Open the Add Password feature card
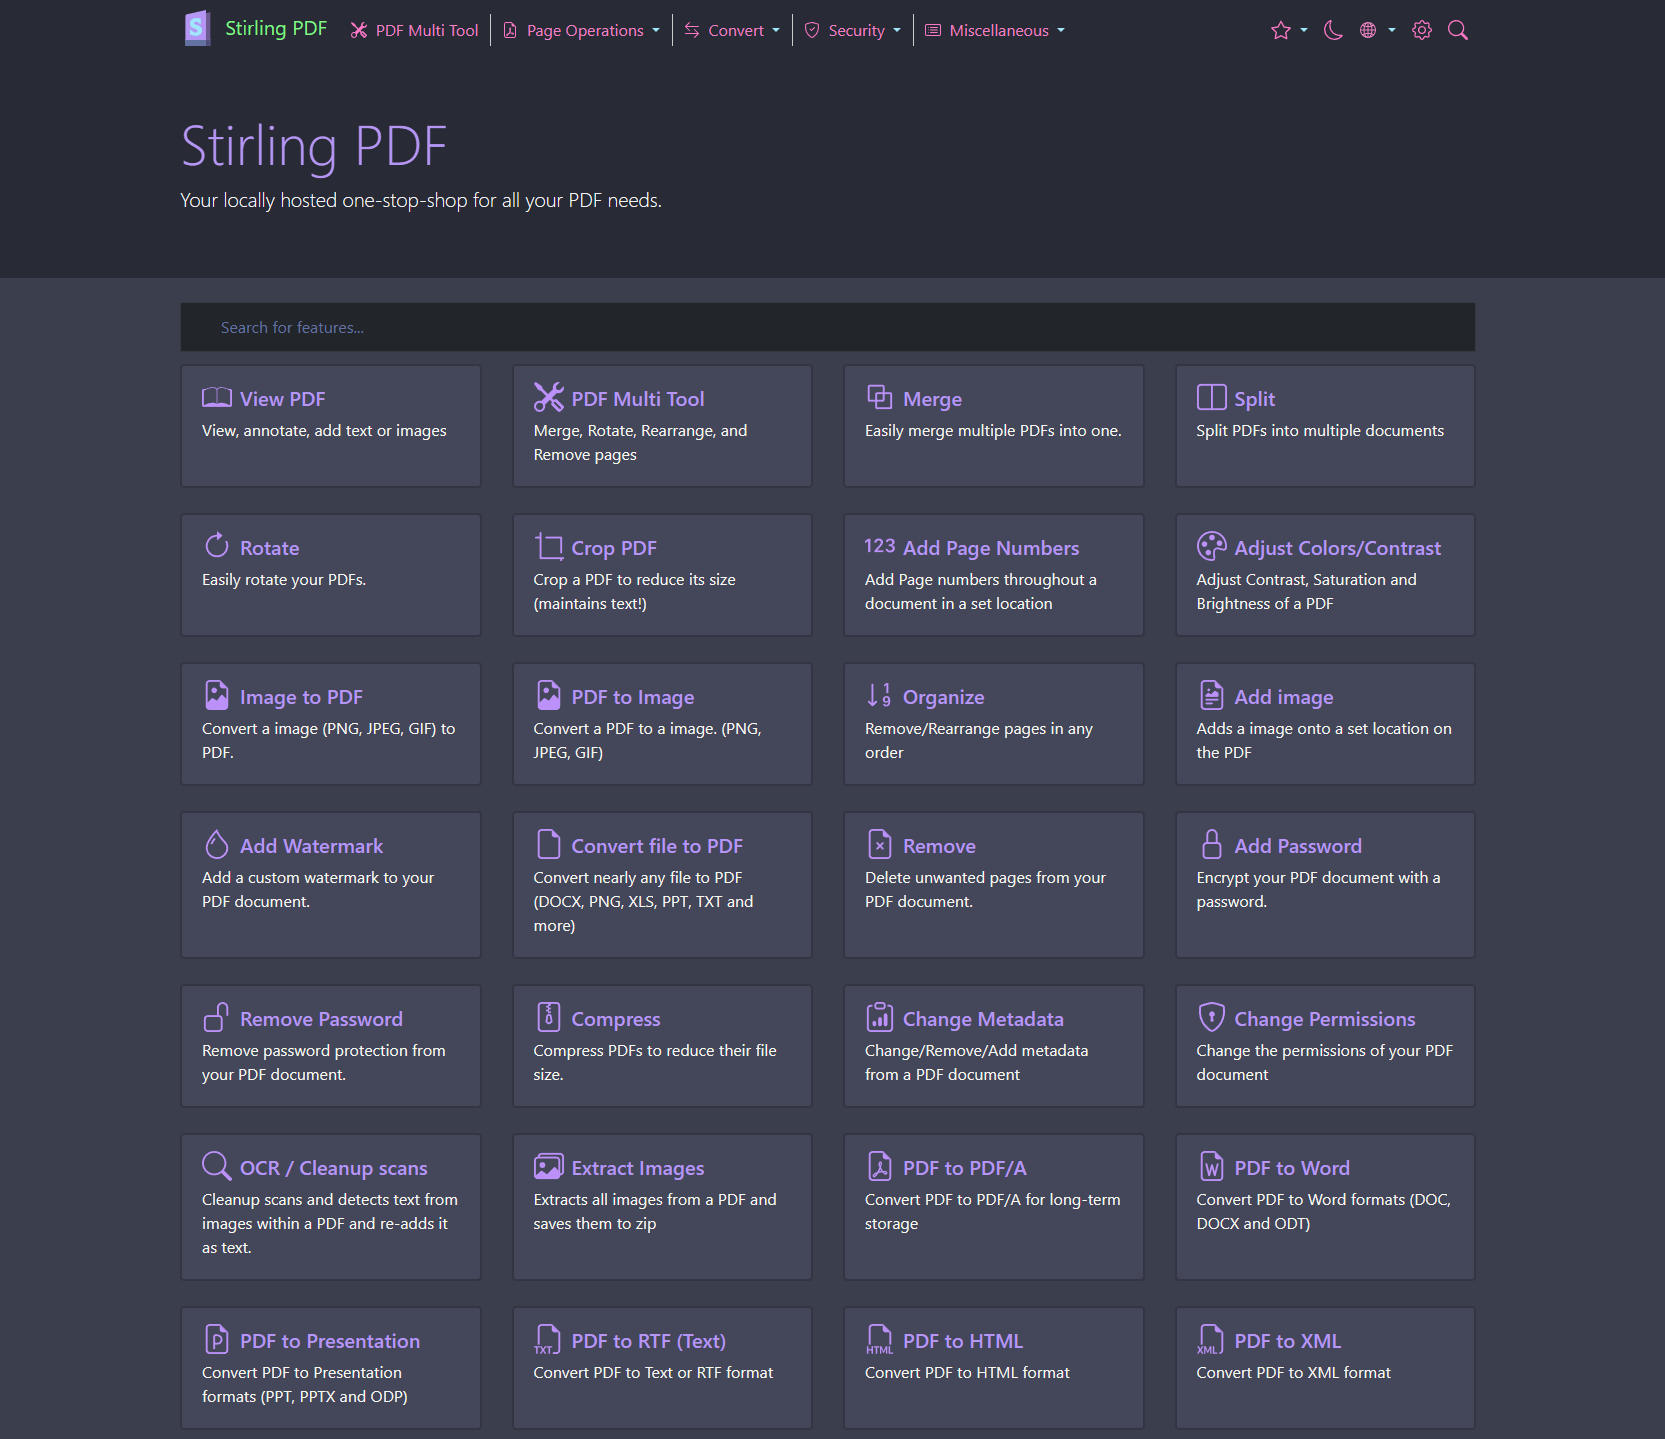The height and width of the screenshot is (1439, 1665). tap(1324, 884)
